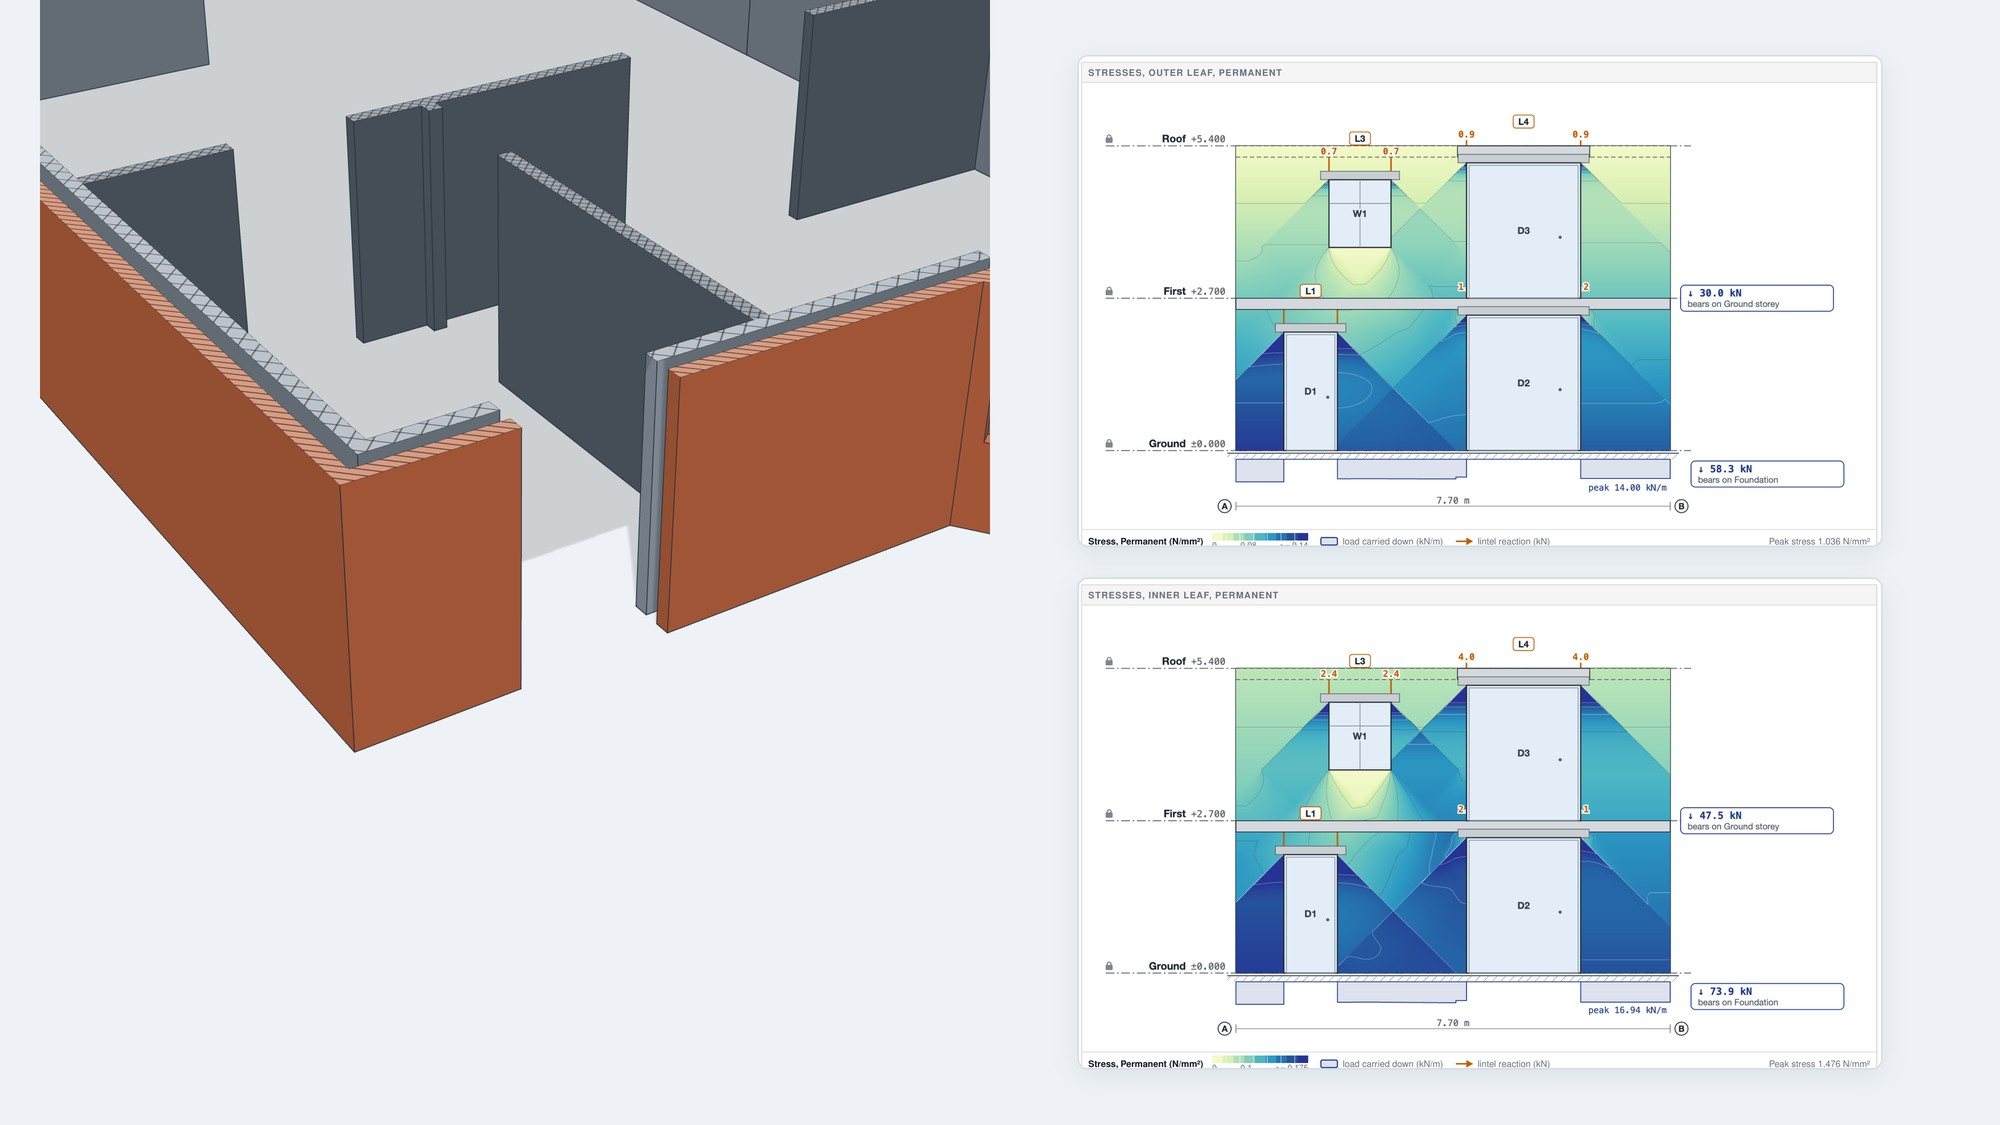Click 'First +2.700' level label, inner leaf
Screen dimensions: 2000x1125
(x=1194, y=814)
